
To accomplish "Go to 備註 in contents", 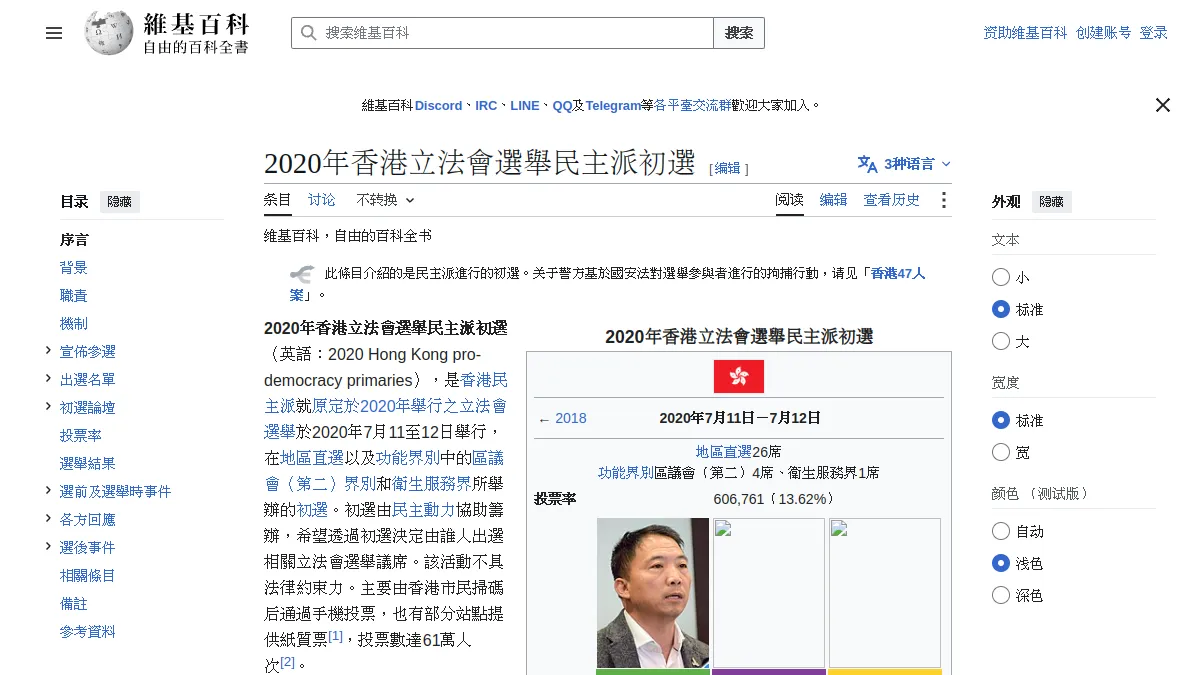I will point(74,604).
